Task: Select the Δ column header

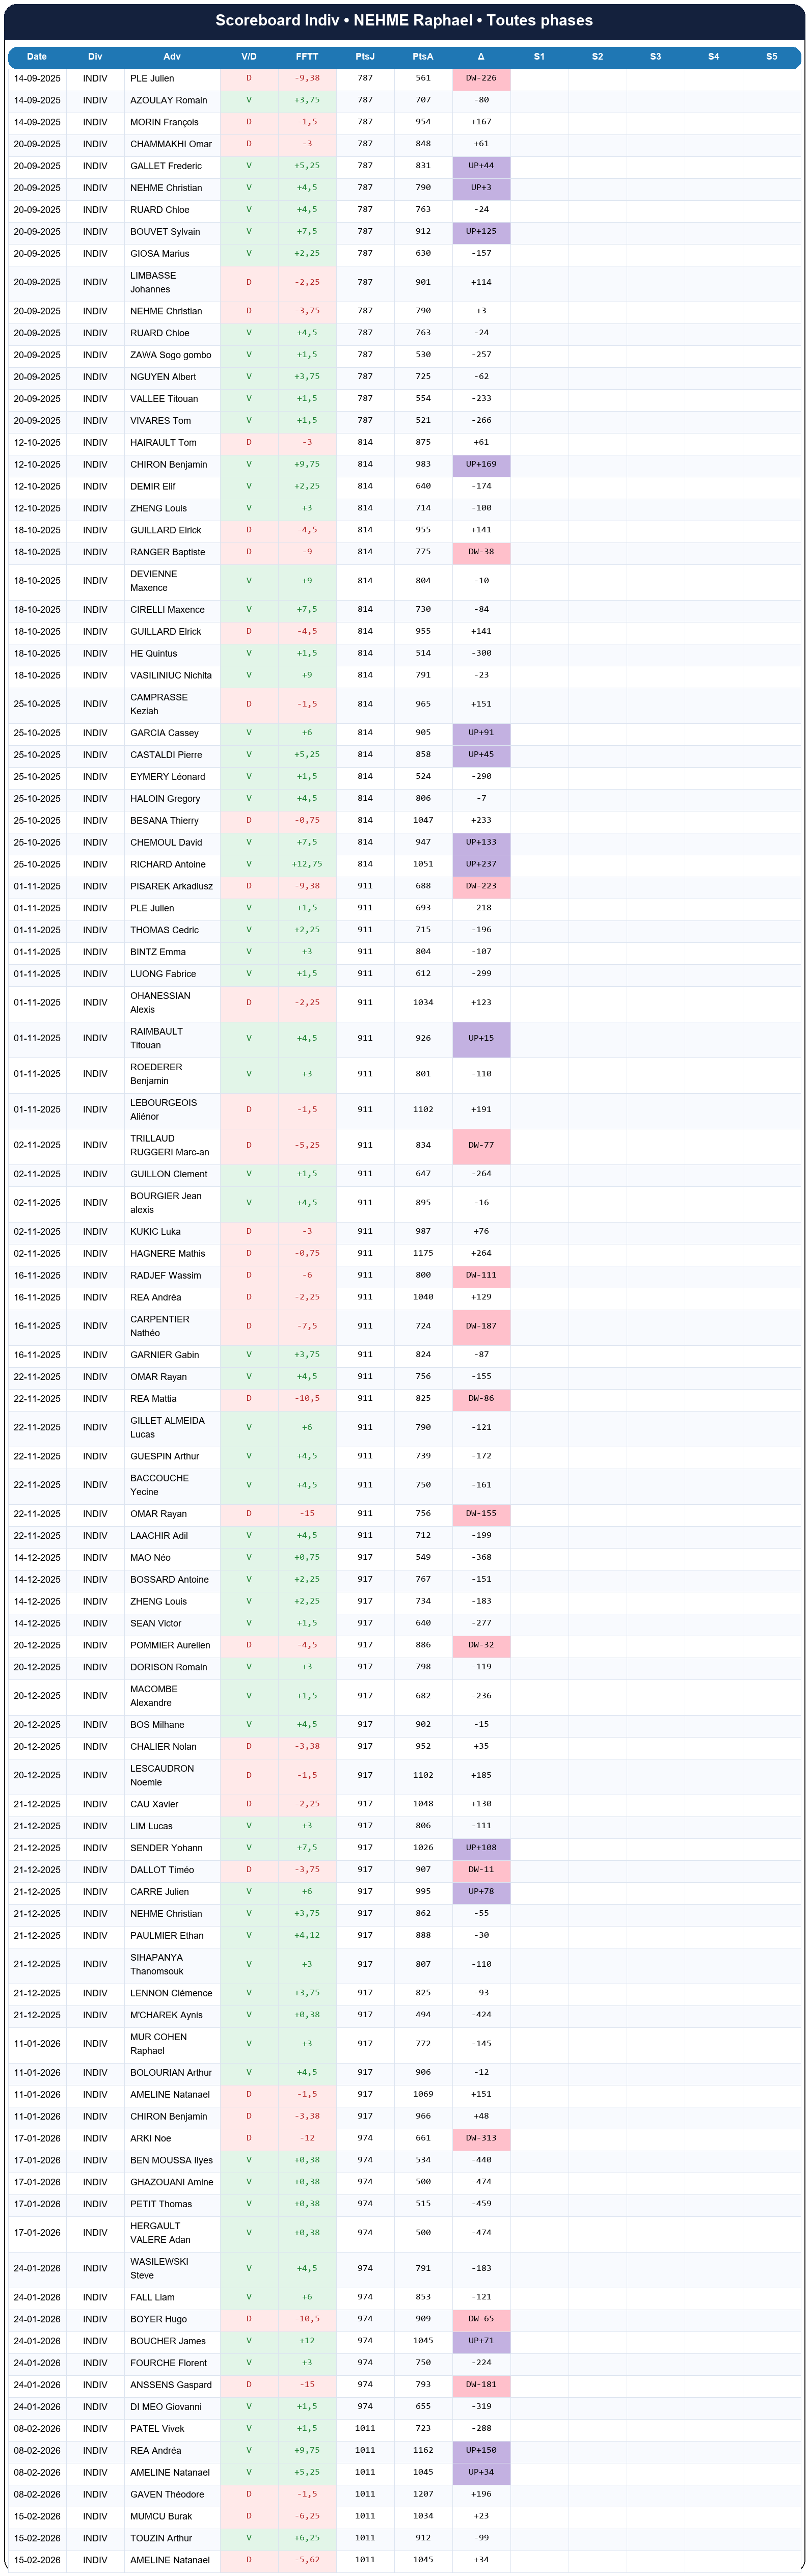Action: coord(481,57)
